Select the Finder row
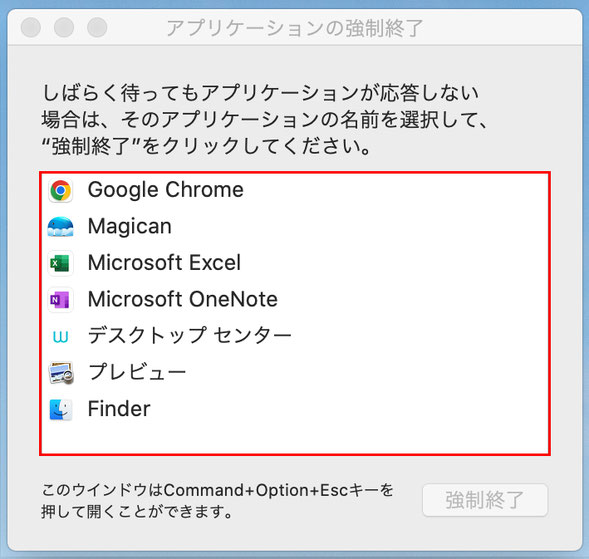This screenshot has width=589, height=559. point(295,409)
